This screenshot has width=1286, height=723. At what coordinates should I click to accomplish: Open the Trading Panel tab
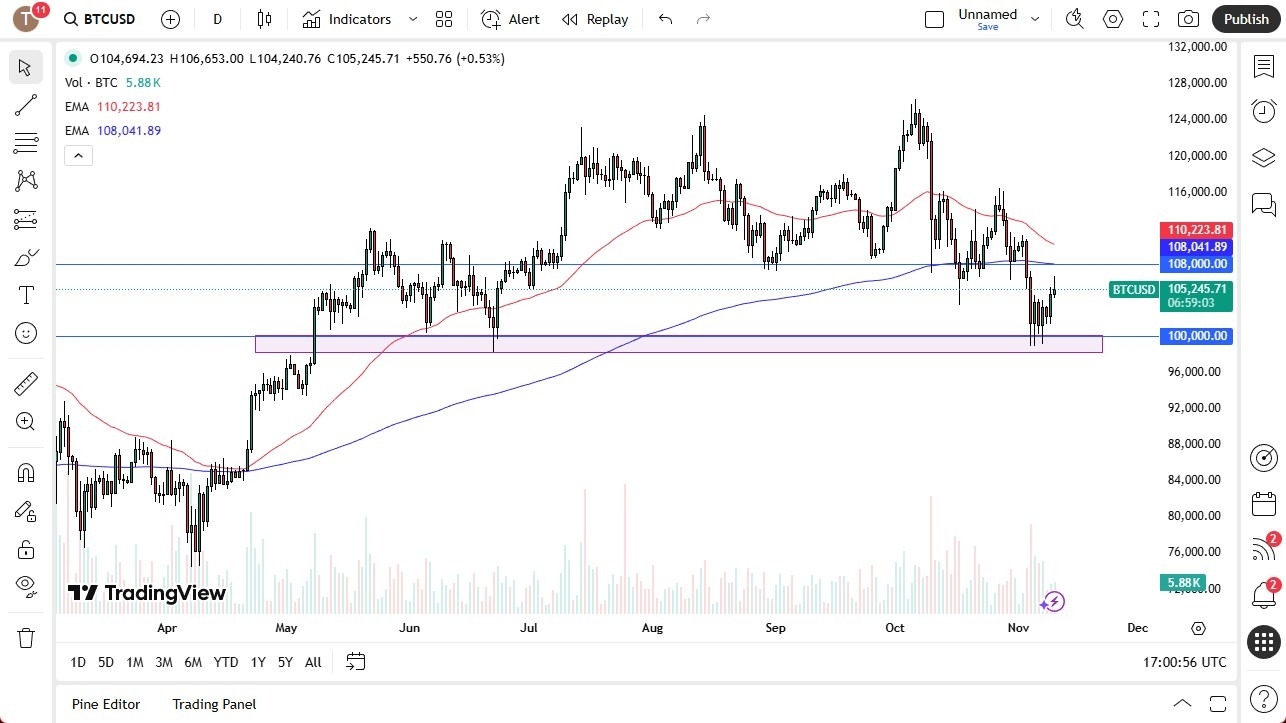coord(213,704)
